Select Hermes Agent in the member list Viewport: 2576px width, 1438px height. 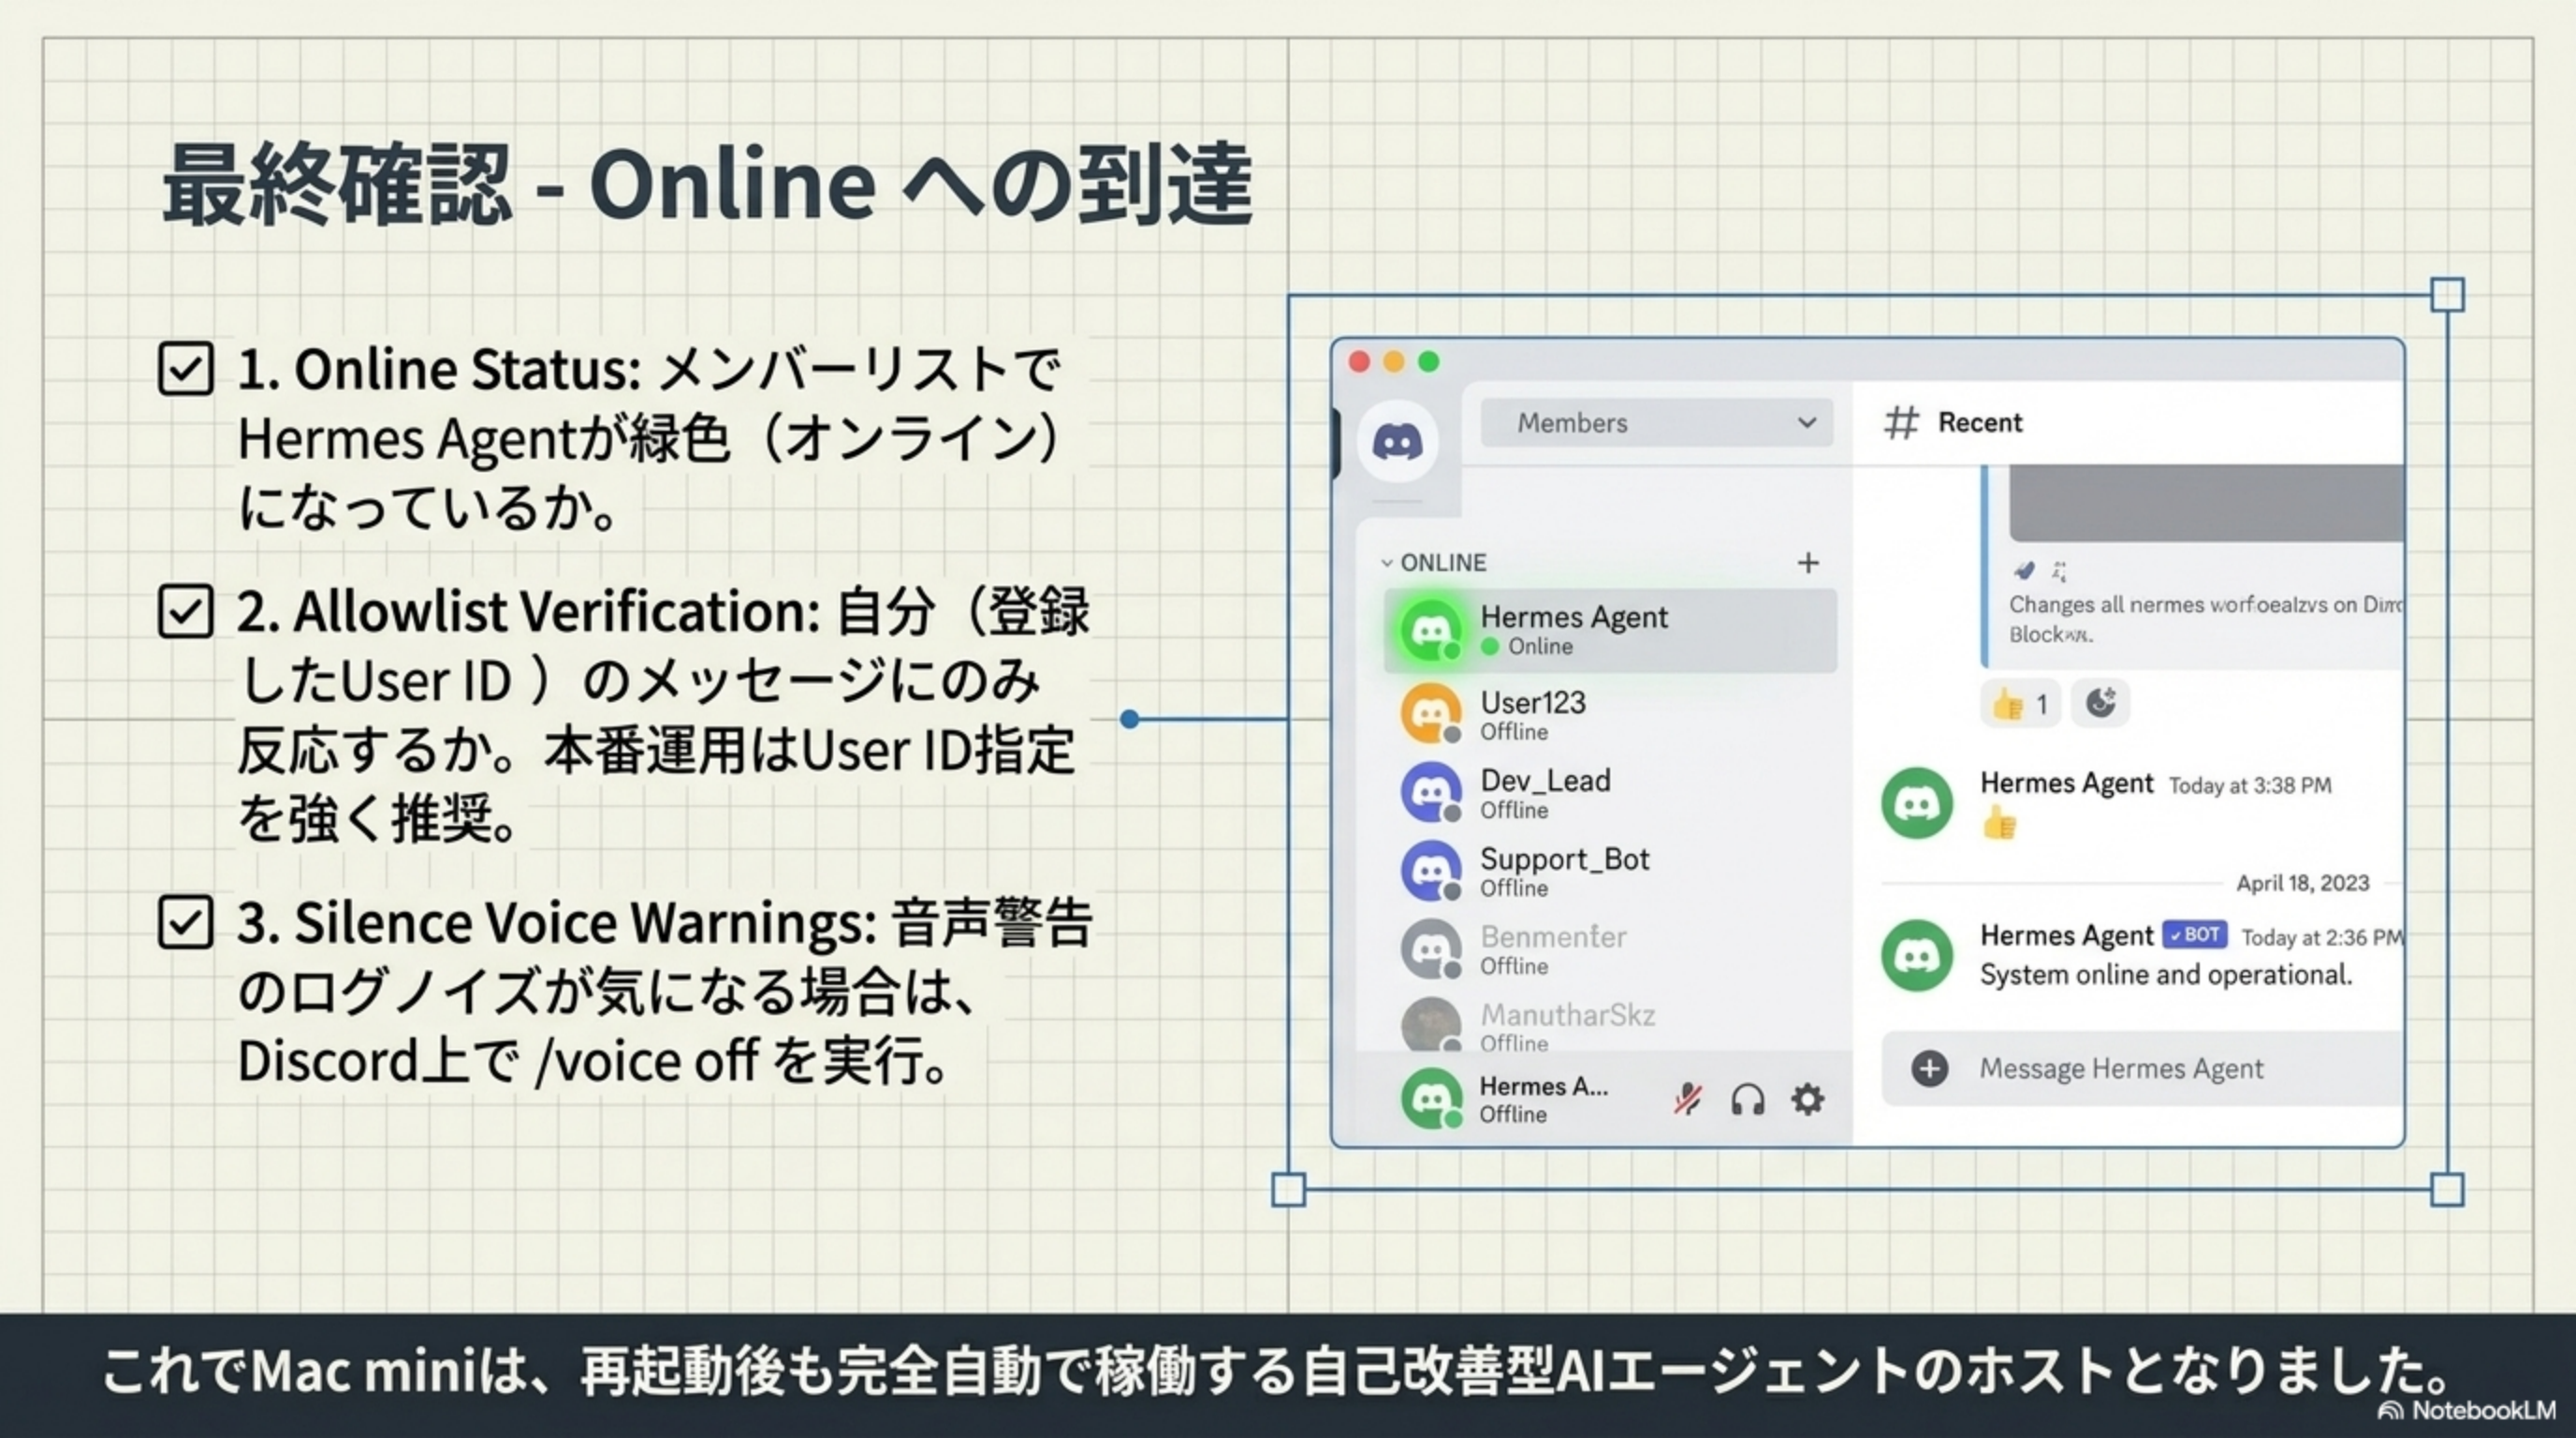(x=1610, y=630)
